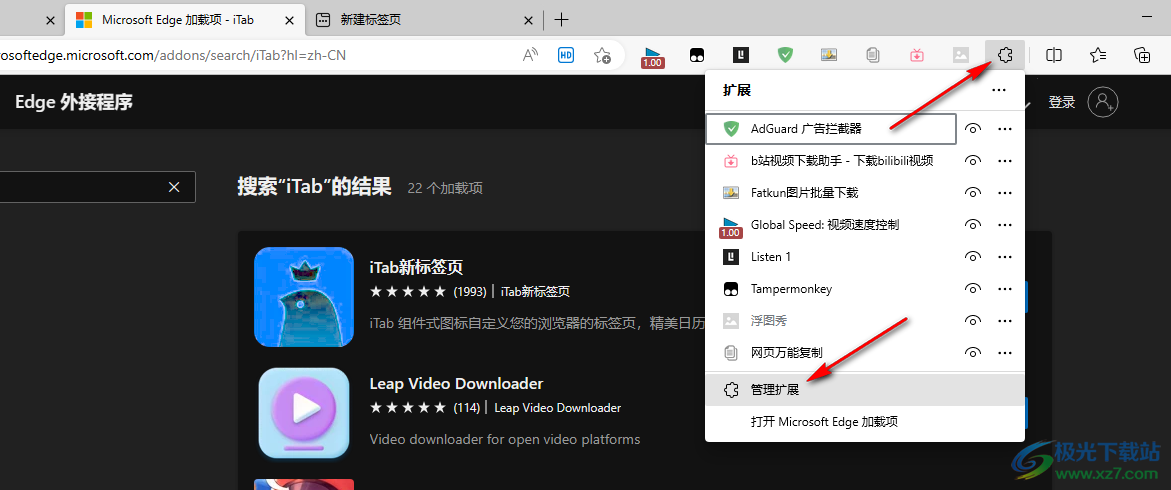Click the Global Speed toolbar extension icon

pyautogui.click(x=653, y=57)
